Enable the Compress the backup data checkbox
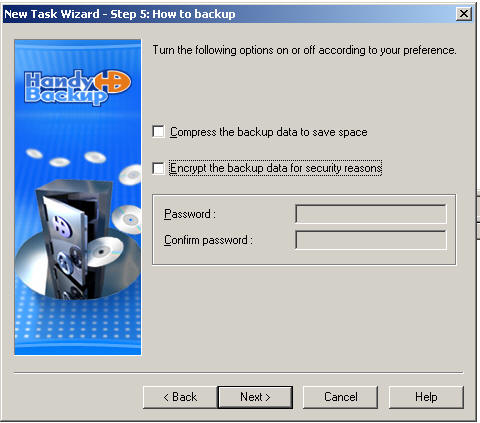This screenshot has height=423, width=480. coord(158,132)
